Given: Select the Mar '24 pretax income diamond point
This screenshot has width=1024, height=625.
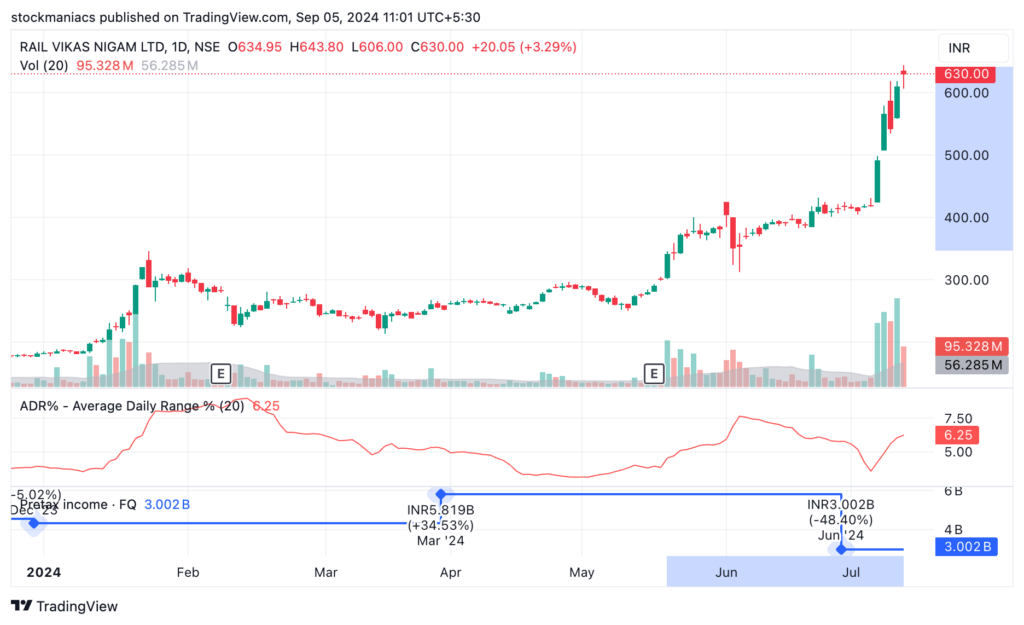Looking at the screenshot, I should point(441,494).
